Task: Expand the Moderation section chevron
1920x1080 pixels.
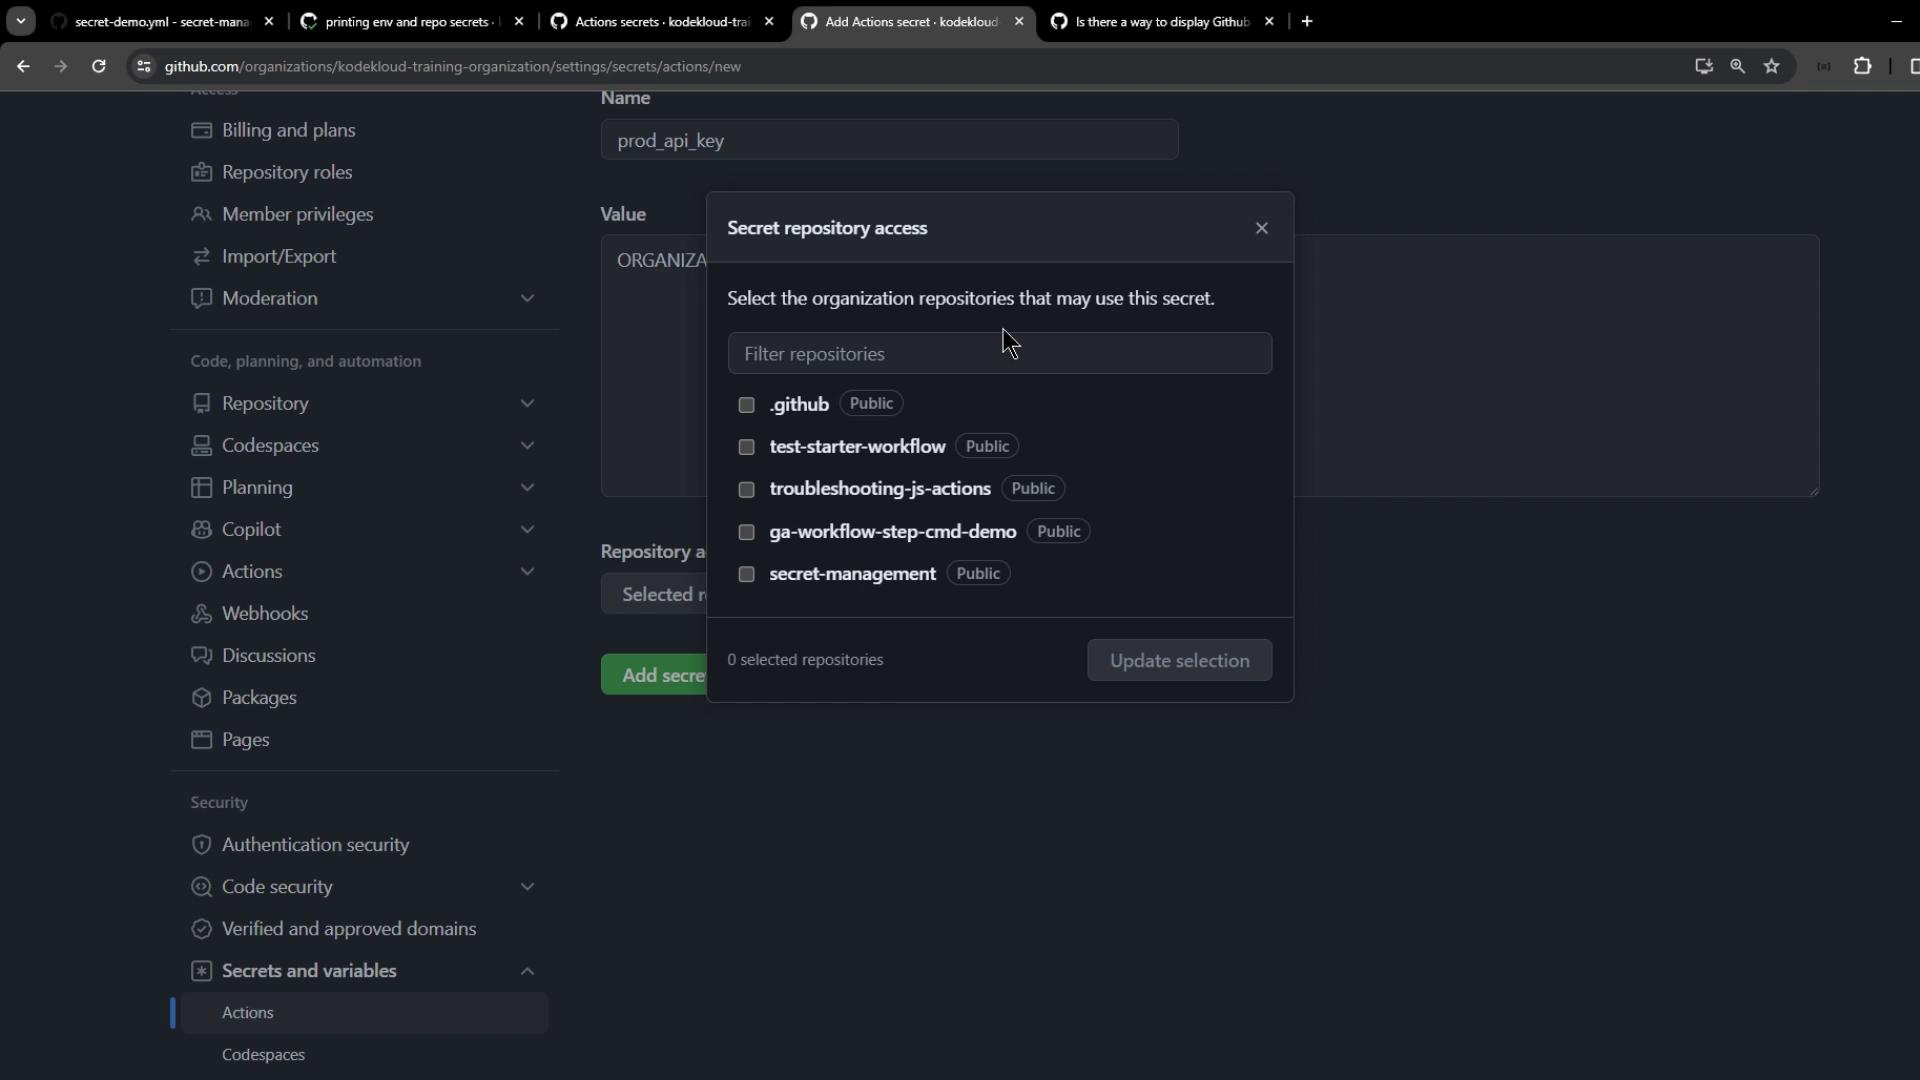Action: tap(527, 299)
